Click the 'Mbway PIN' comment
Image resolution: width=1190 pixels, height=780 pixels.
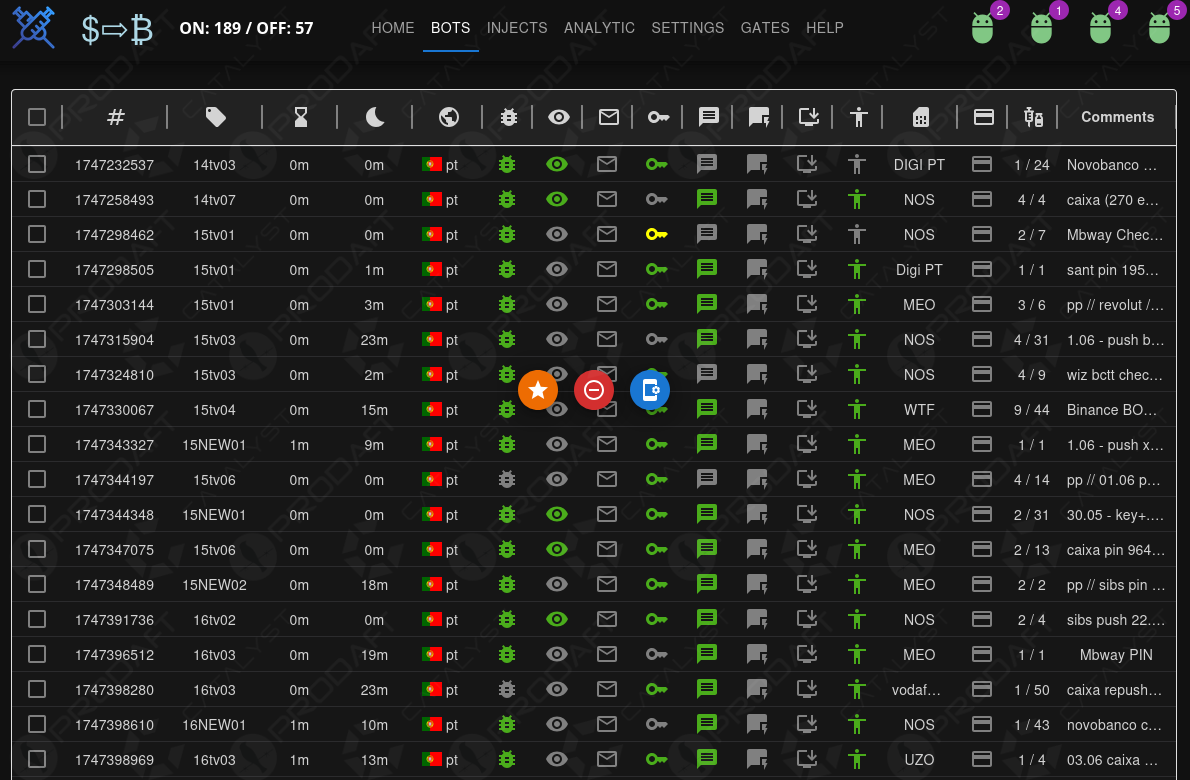tap(1116, 655)
